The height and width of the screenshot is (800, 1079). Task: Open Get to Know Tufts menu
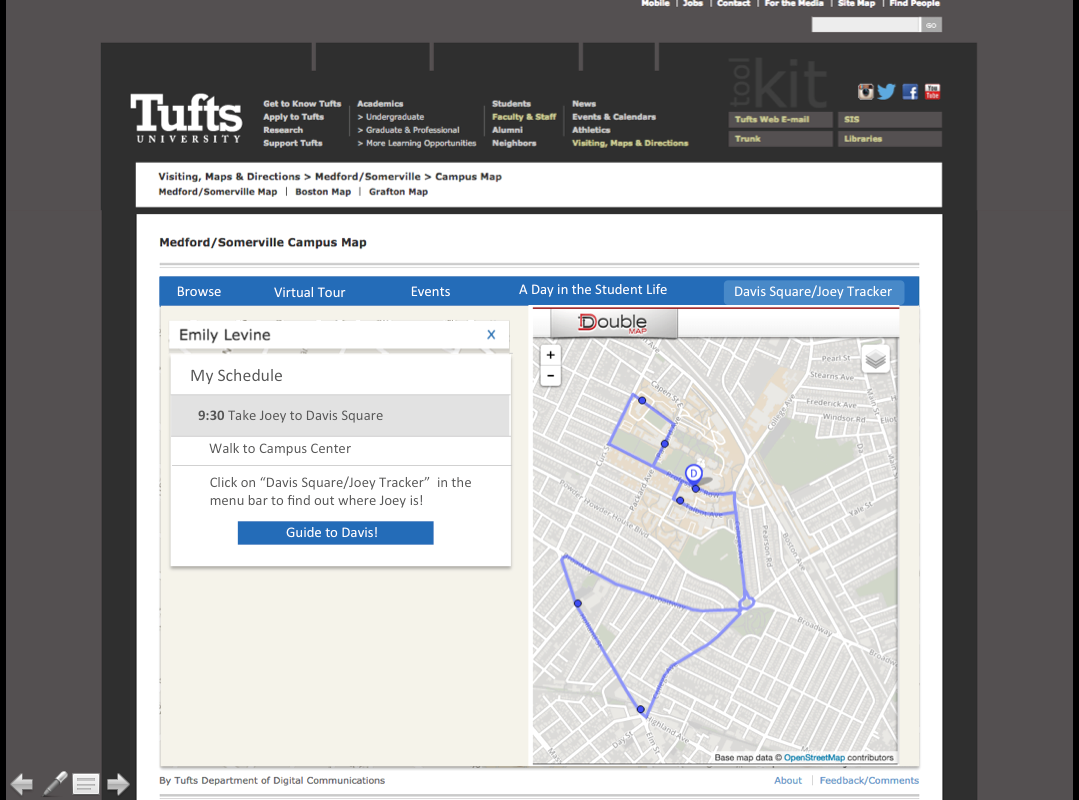click(302, 104)
